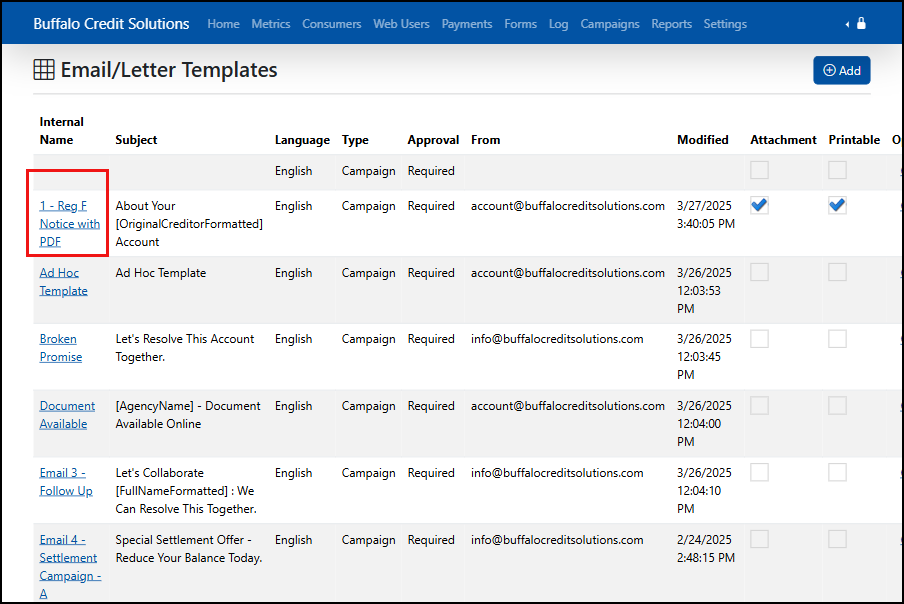
Task: Open the Home menu item
Action: (223, 24)
